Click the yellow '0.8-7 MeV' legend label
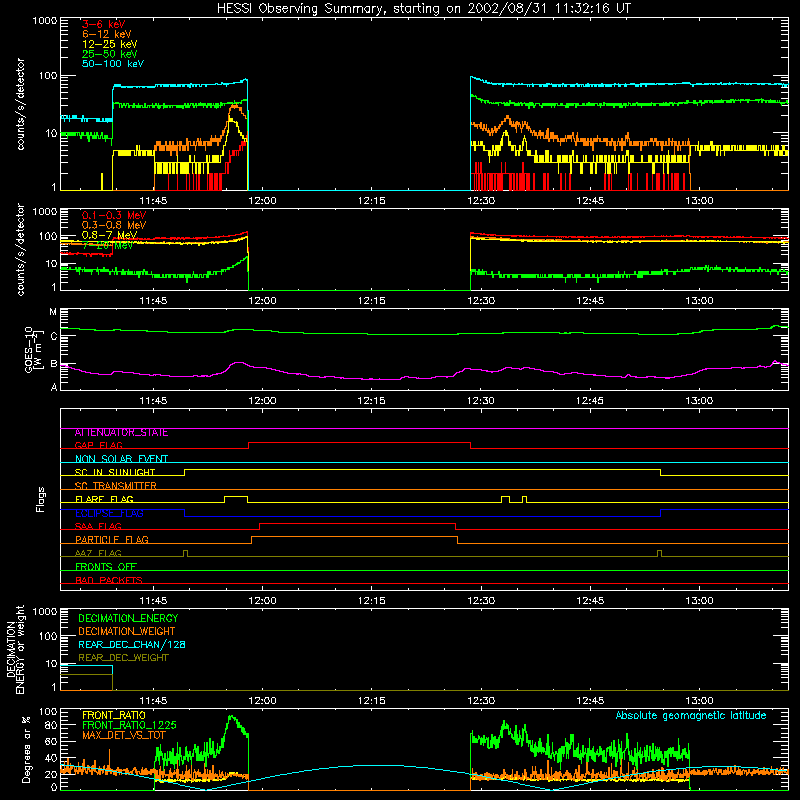Viewport: 800px width, 800px height. [x=109, y=235]
